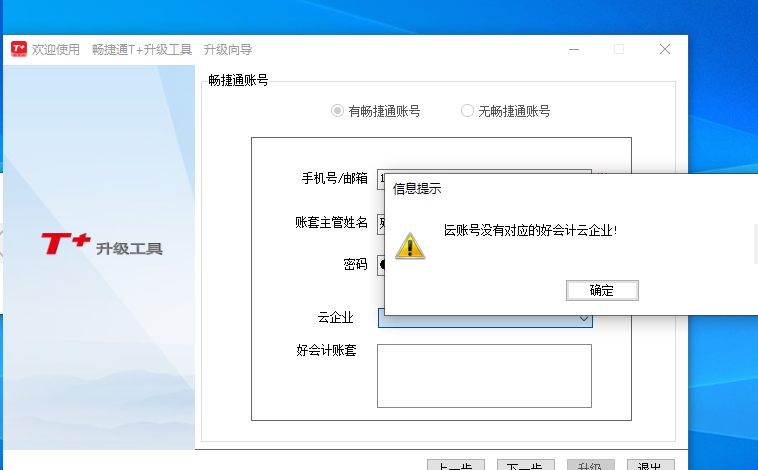
Task: Click the T+ app icon in title bar
Action: point(19,49)
